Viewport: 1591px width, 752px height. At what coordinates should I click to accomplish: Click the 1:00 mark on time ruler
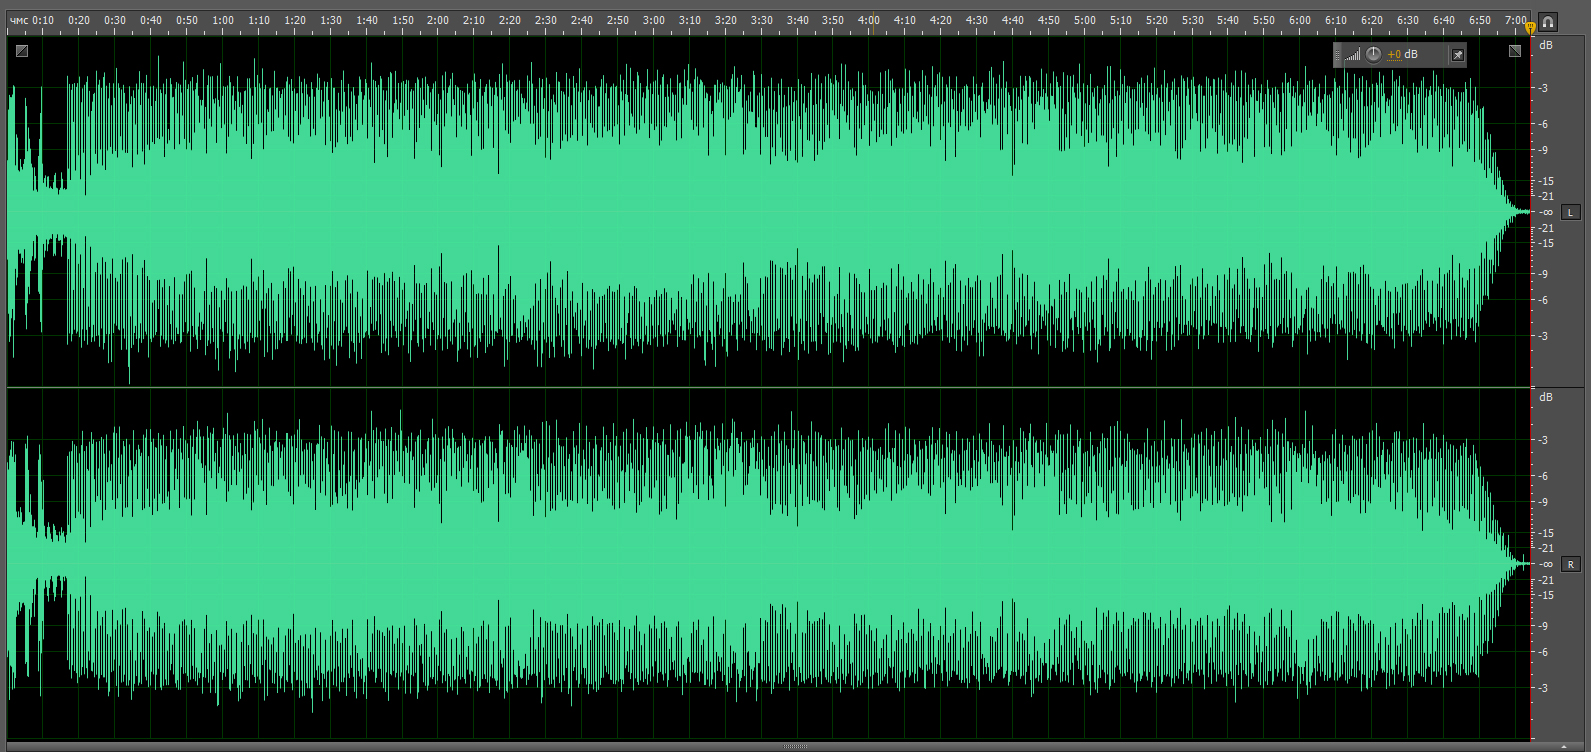223,21
